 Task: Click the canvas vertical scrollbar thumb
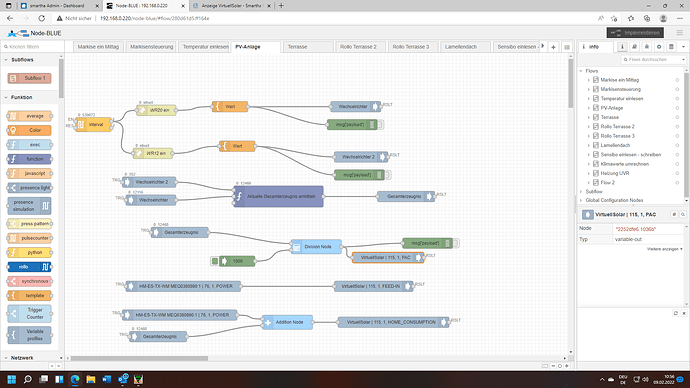coord(571,84)
